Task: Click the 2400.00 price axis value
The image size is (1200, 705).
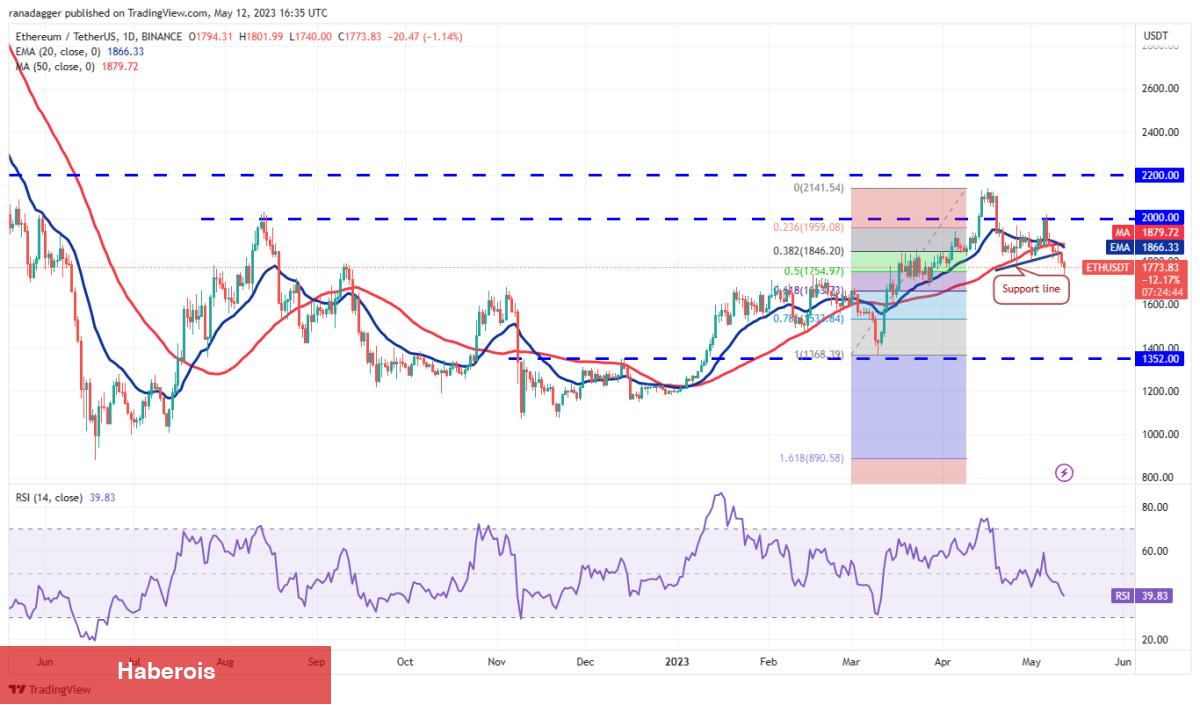Action: pos(1160,132)
